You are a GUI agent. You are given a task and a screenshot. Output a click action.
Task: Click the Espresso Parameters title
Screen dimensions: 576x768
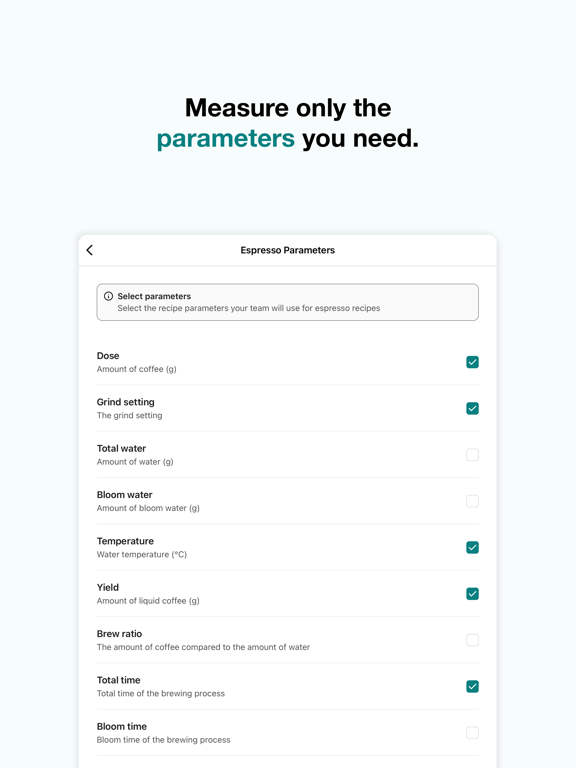click(x=288, y=250)
